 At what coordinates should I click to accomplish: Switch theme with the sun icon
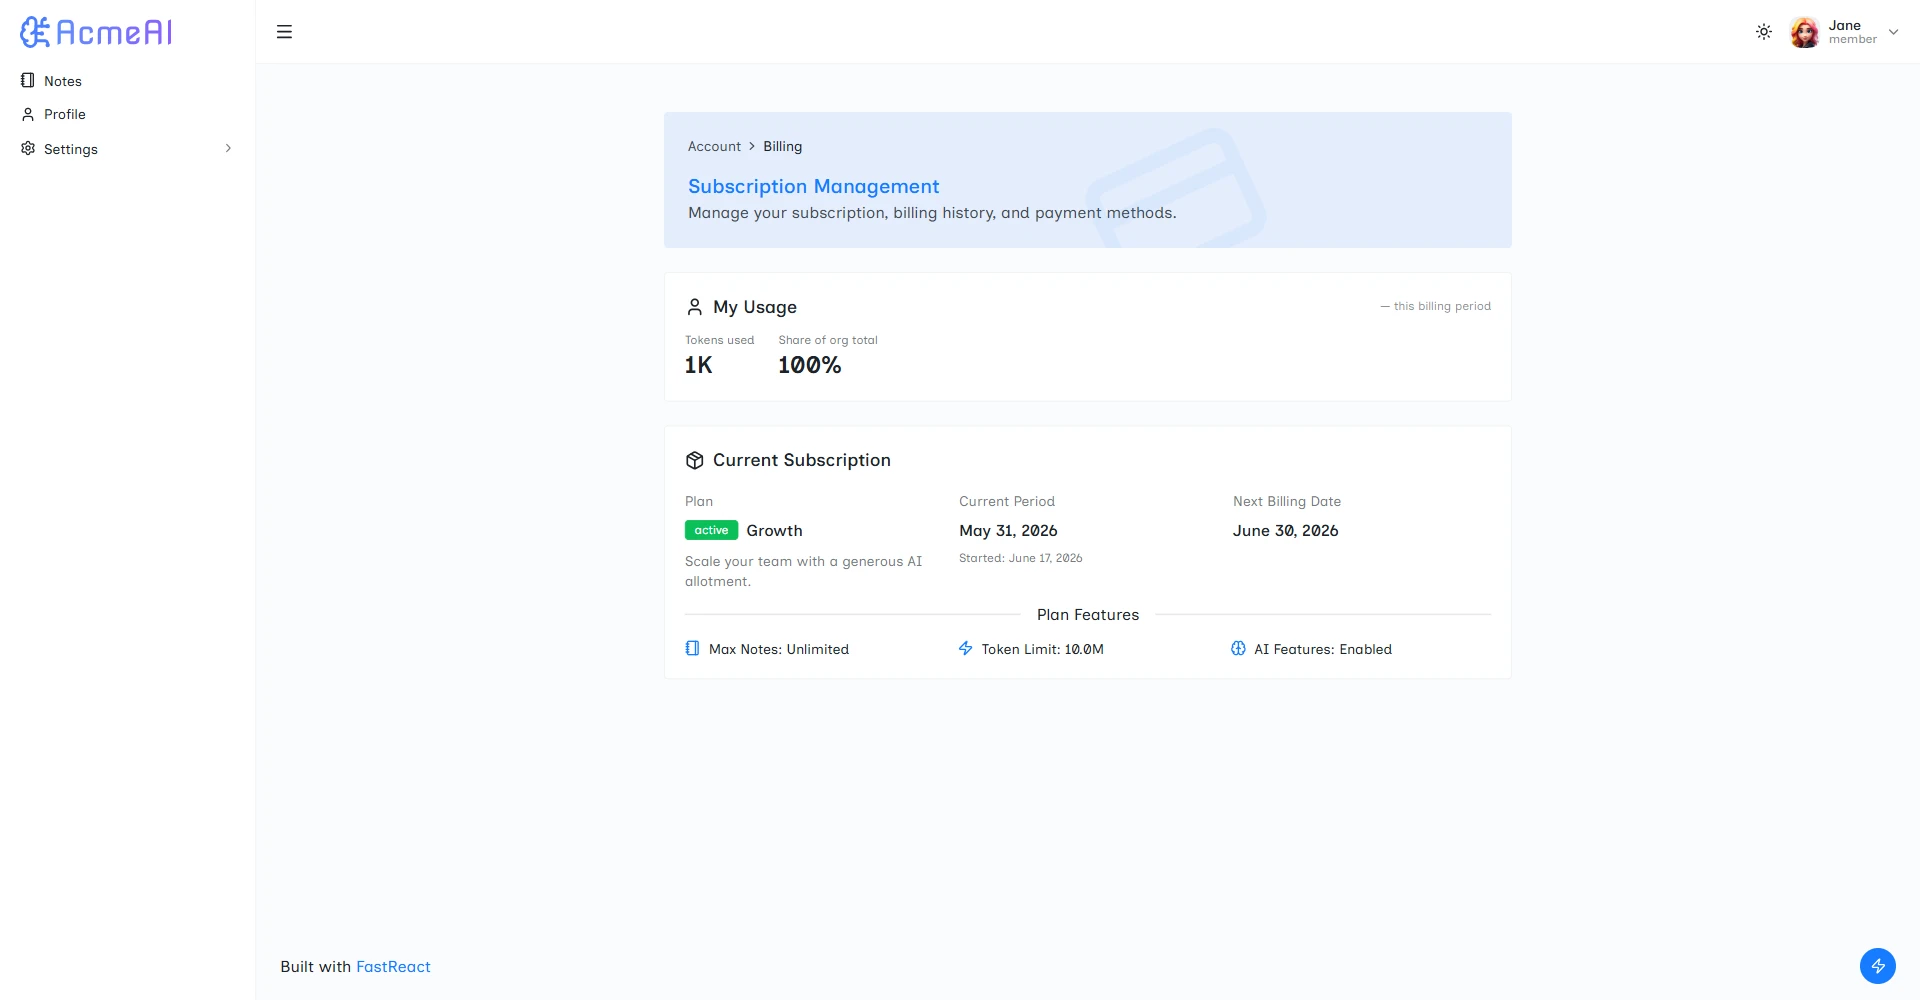pos(1764,32)
